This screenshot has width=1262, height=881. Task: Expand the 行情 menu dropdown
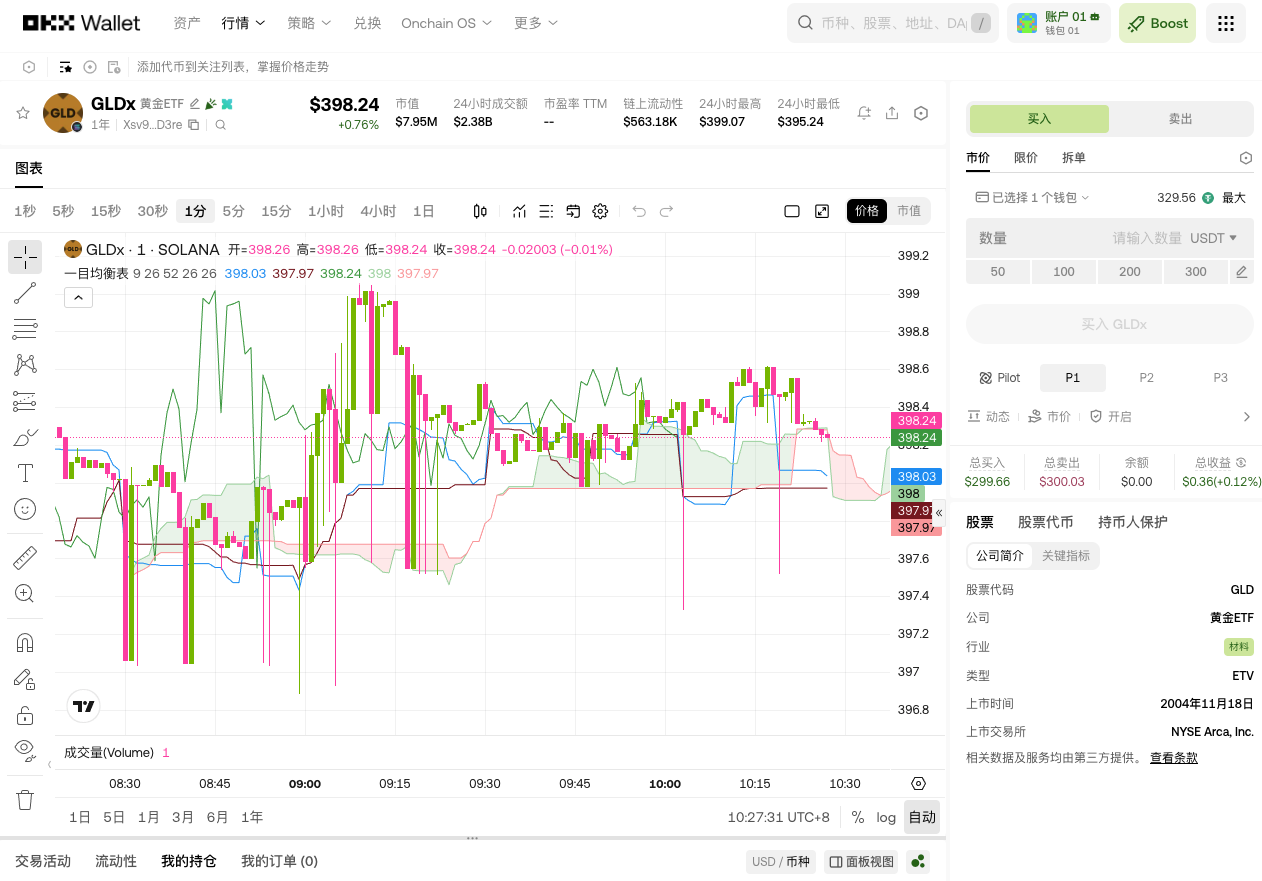(243, 23)
